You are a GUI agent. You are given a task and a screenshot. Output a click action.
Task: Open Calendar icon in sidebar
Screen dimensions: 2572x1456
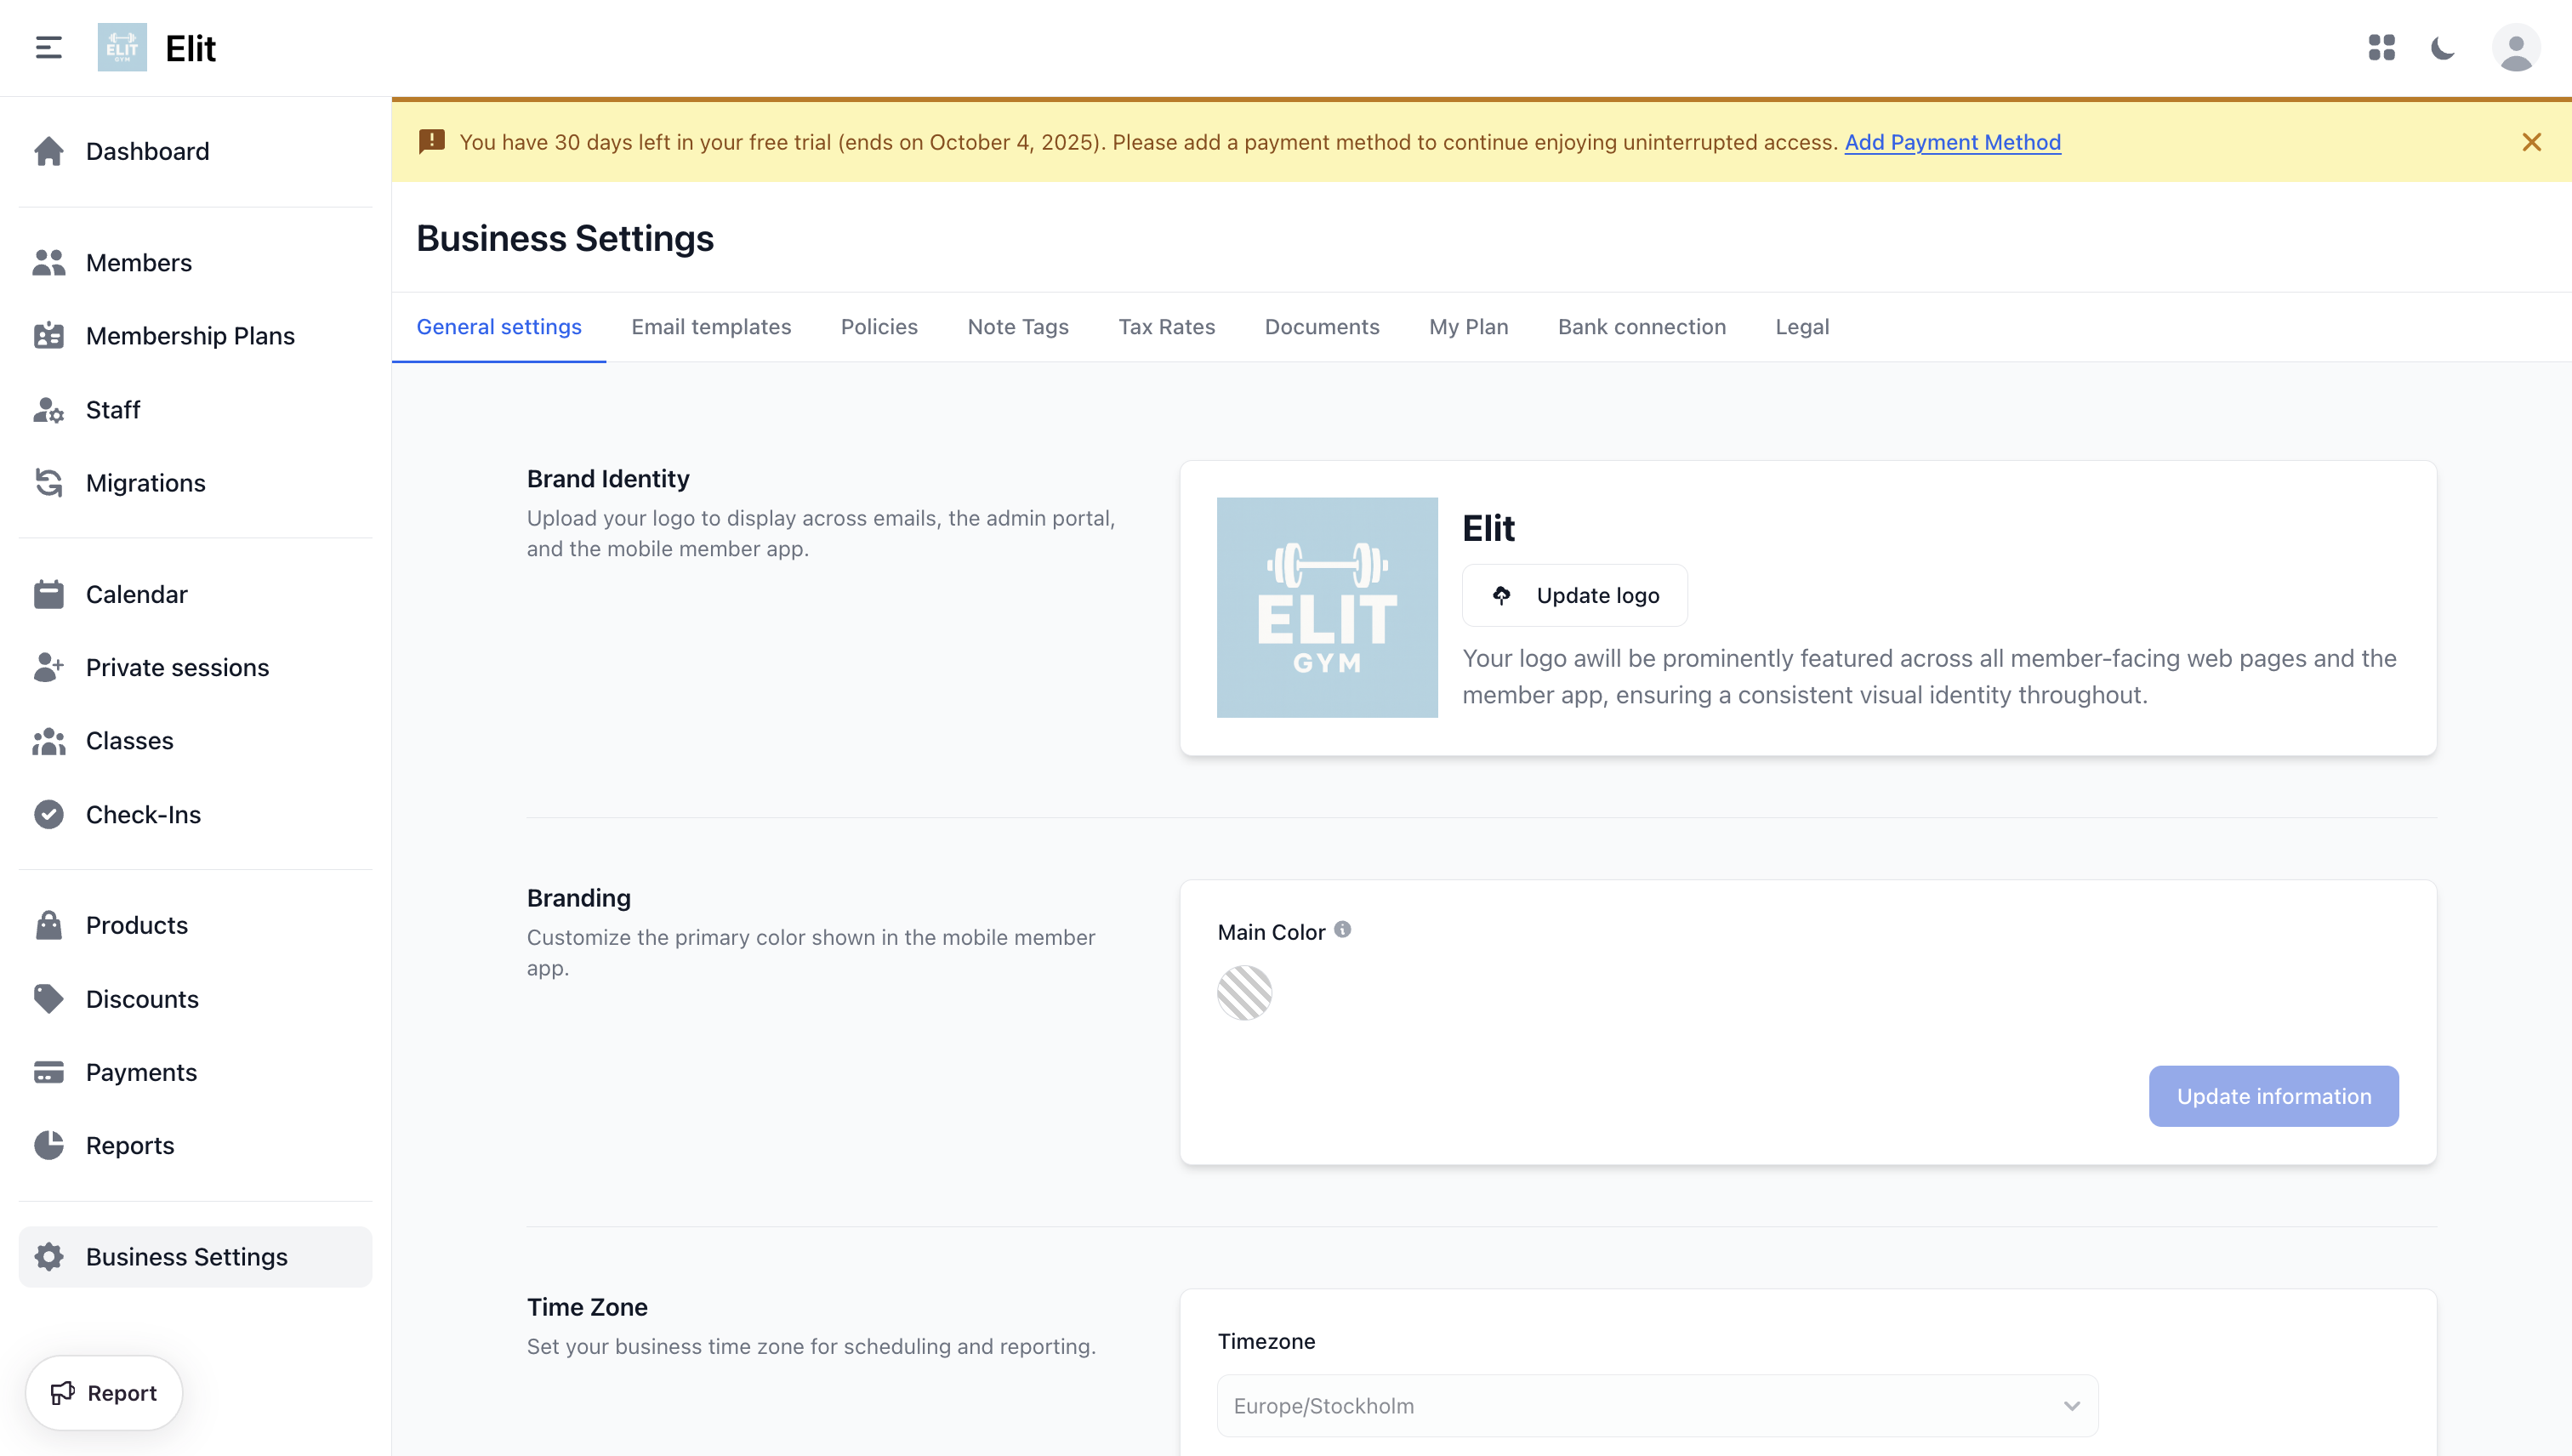[x=48, y=594]
